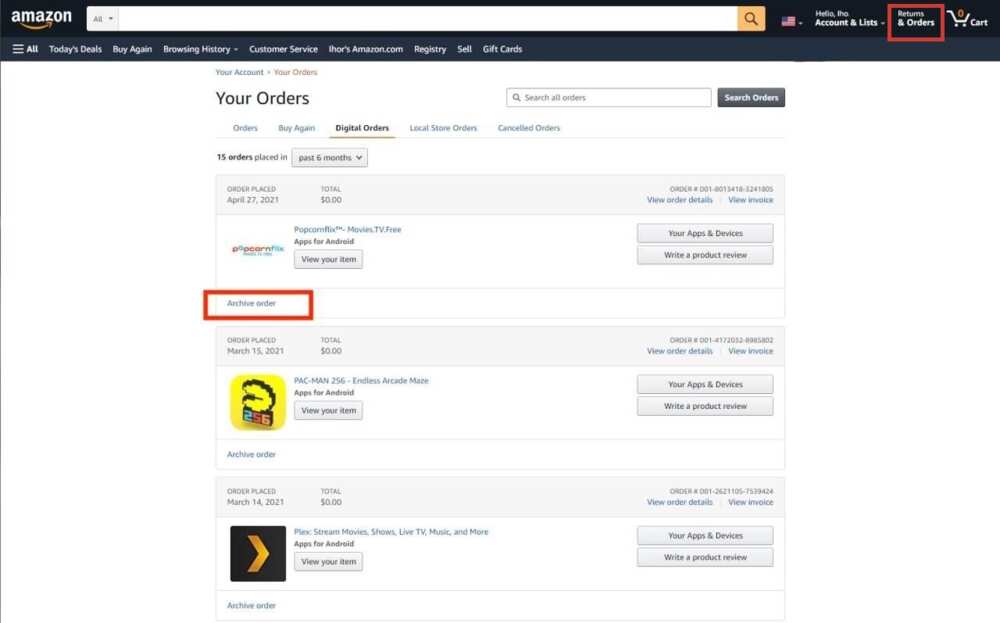
Task: Click Returns & Orders
Action: pyautogui.click(x=916, y=18)
